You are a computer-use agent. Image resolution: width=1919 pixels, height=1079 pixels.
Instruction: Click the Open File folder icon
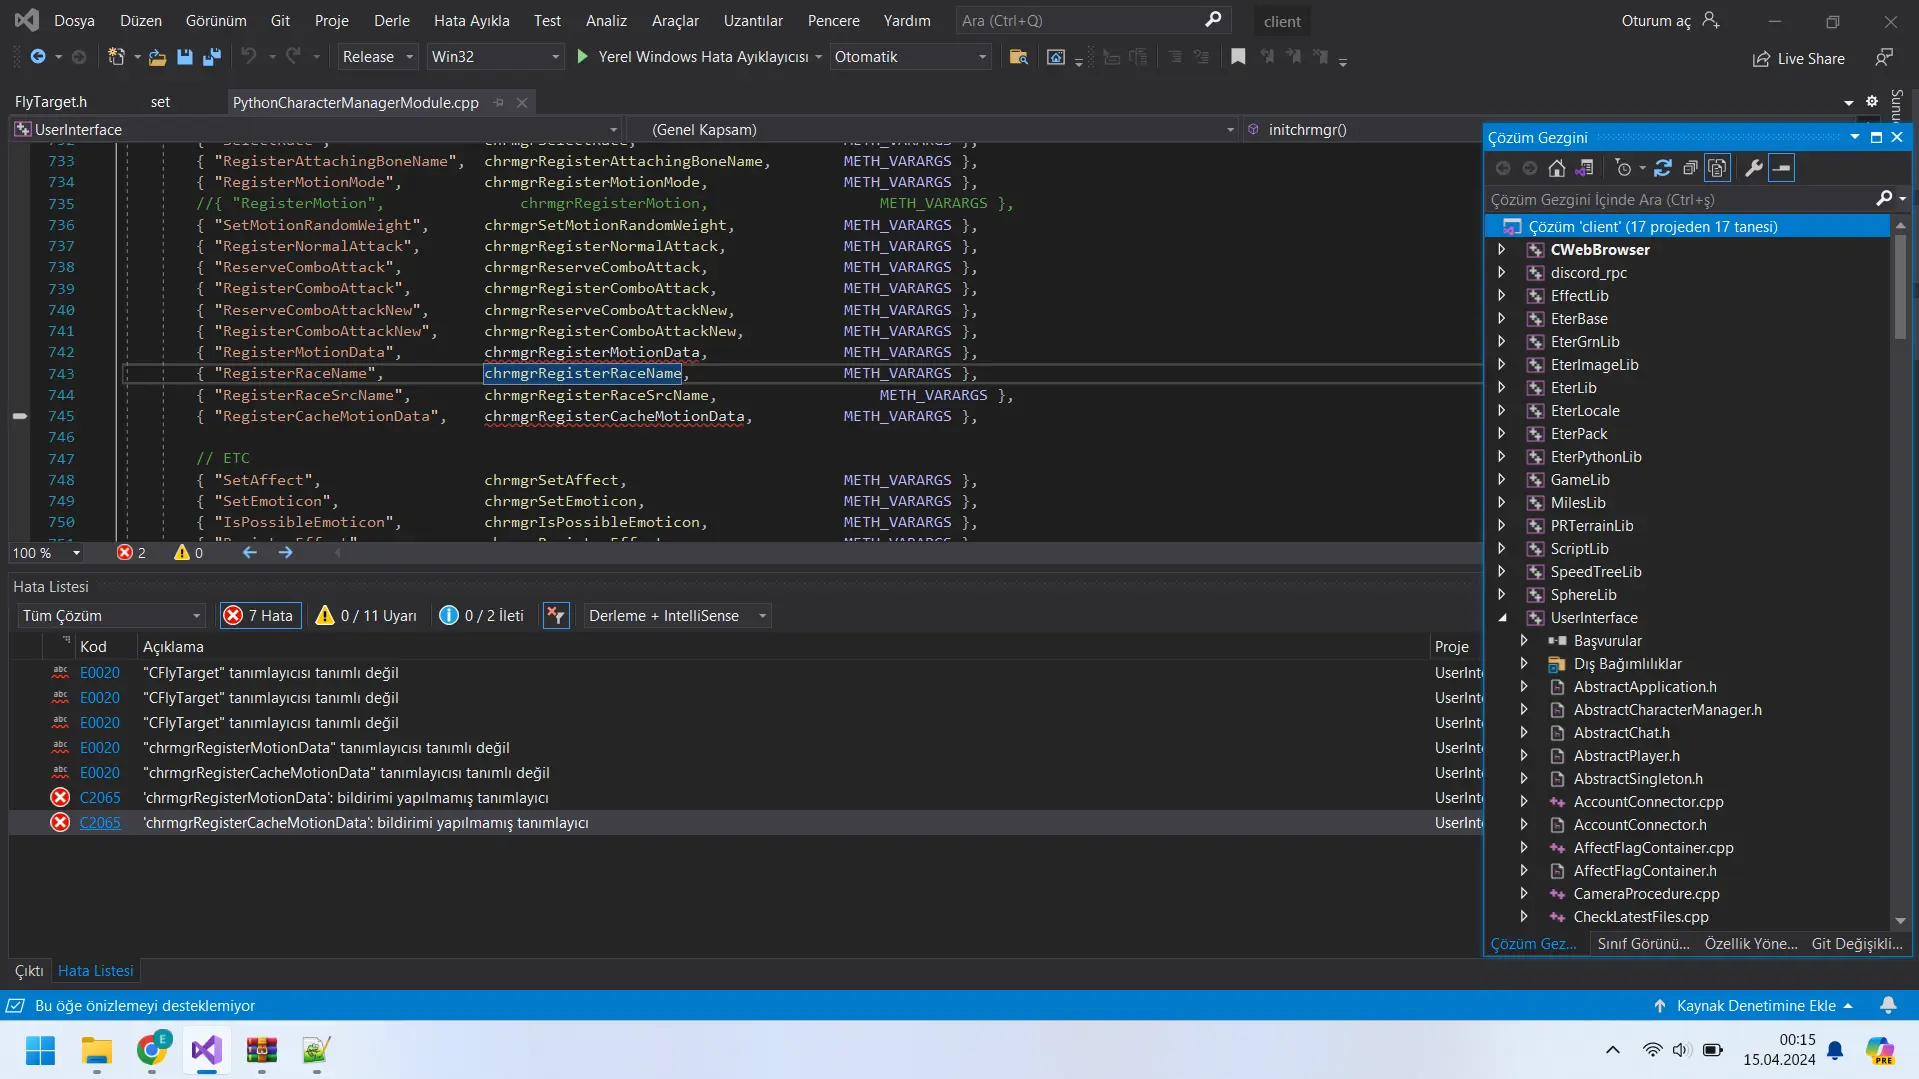157,57
